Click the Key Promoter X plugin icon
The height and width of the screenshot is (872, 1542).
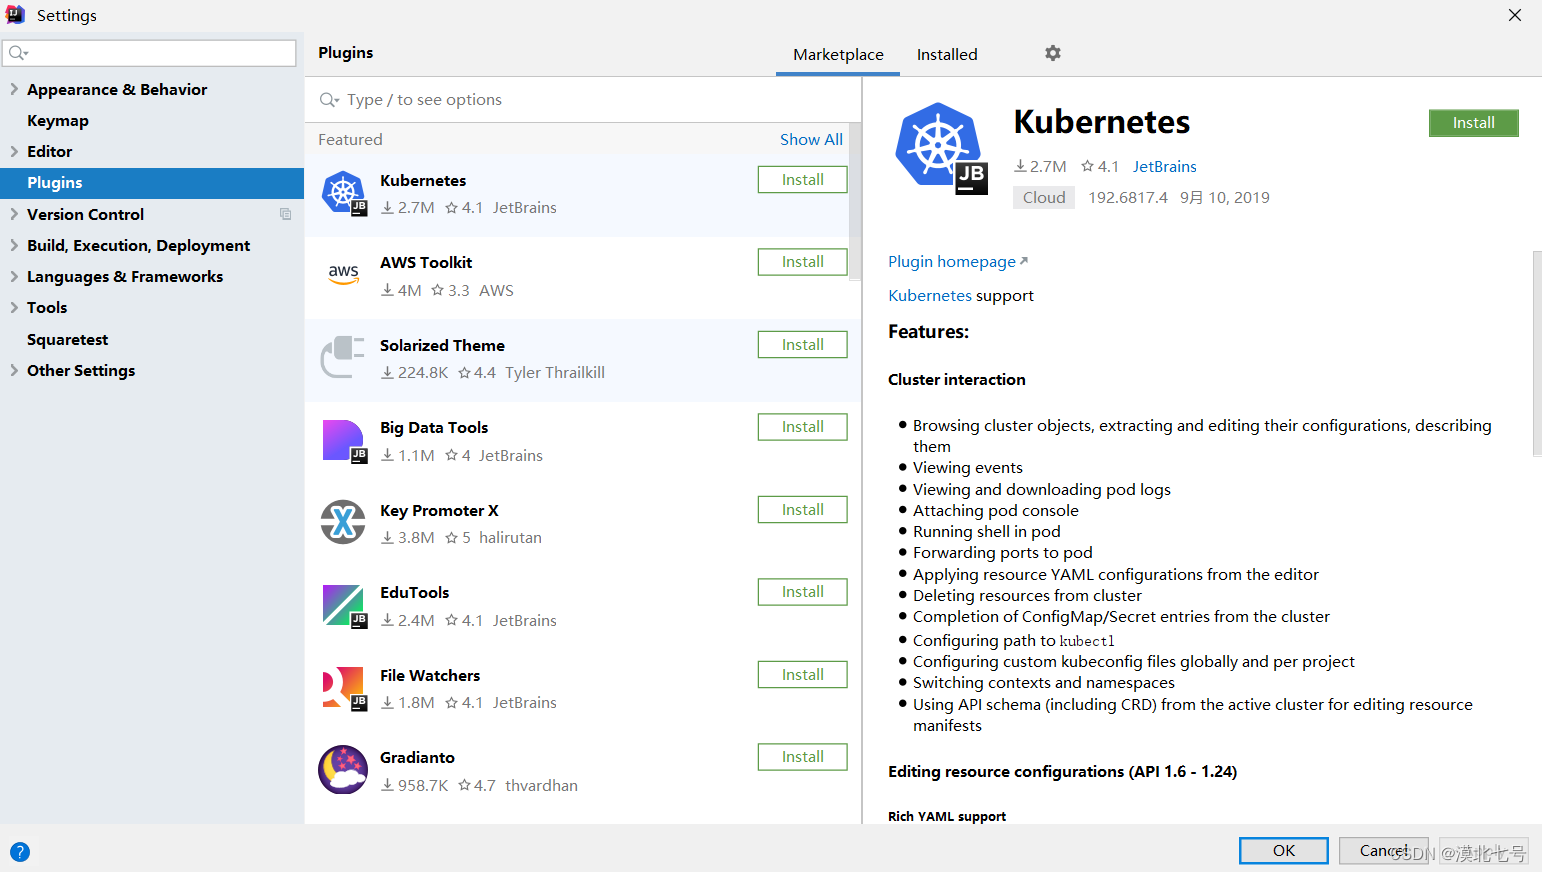(x=343, y=522)
